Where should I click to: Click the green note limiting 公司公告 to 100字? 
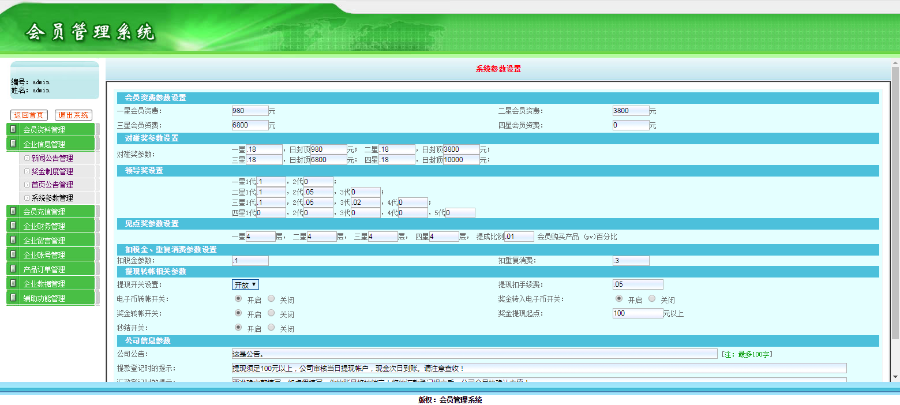[746, 355]
